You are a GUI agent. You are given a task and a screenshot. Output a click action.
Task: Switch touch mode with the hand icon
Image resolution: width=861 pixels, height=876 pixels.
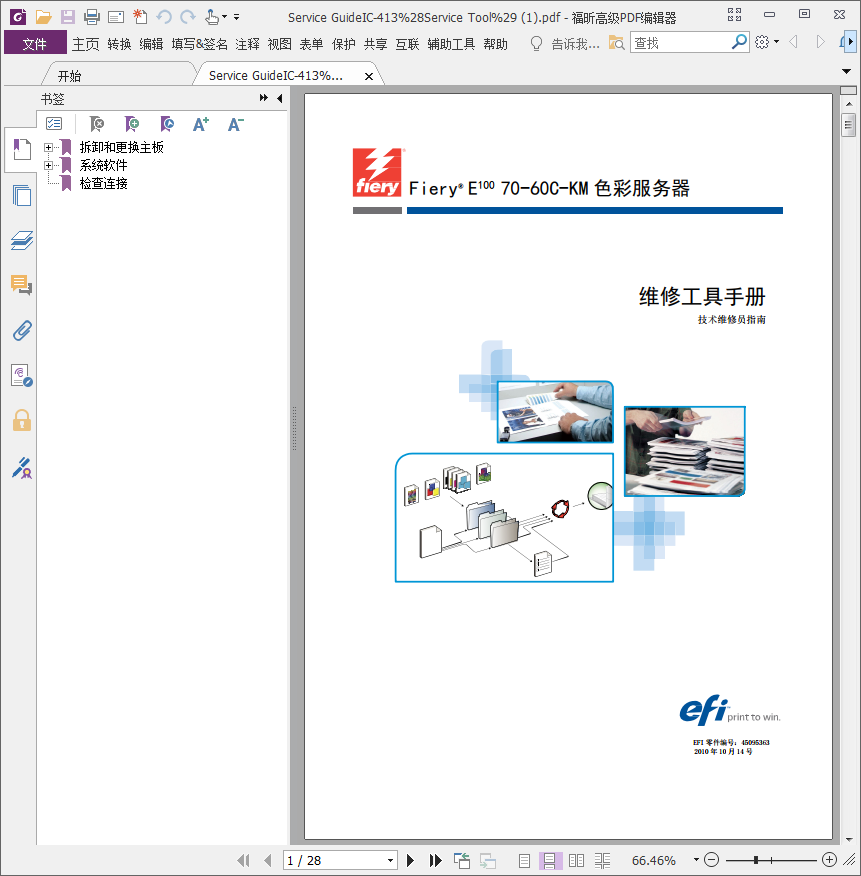click(212, 17)
